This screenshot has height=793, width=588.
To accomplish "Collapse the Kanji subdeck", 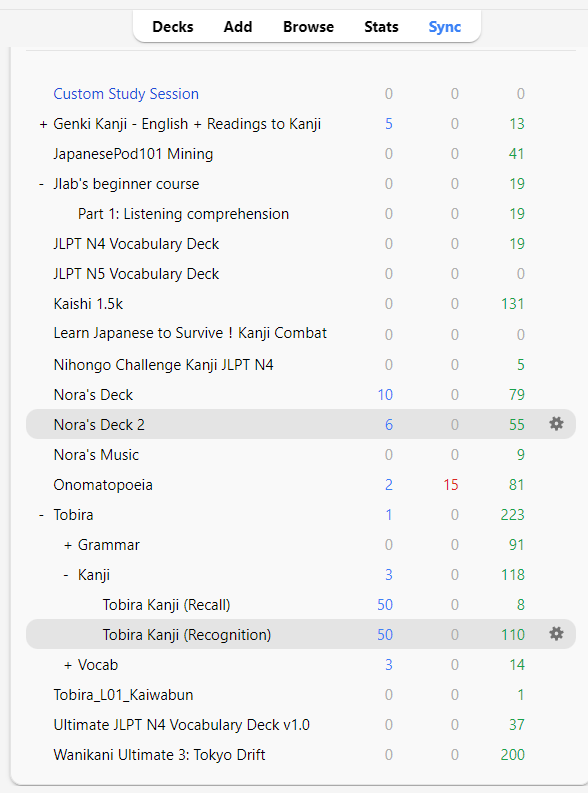I will tap(66, 575).
